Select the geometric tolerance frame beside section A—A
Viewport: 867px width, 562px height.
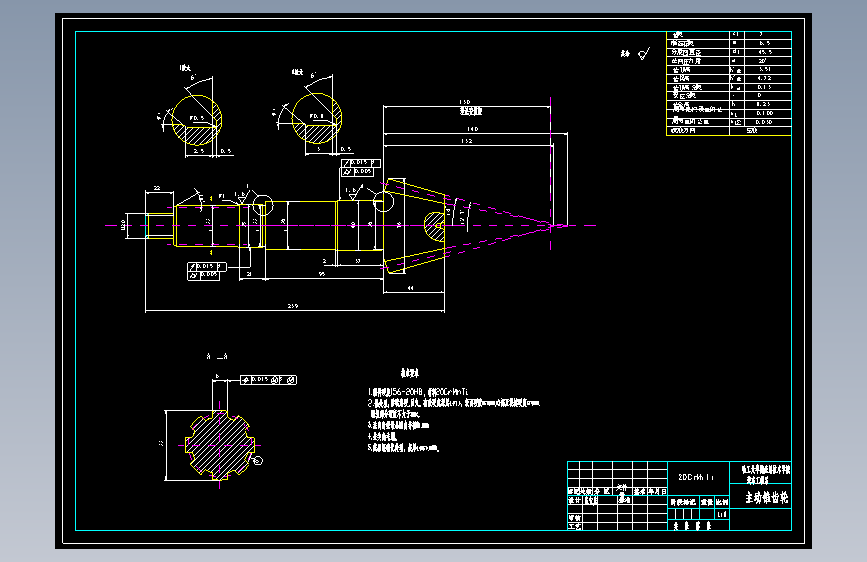(268, 379)
